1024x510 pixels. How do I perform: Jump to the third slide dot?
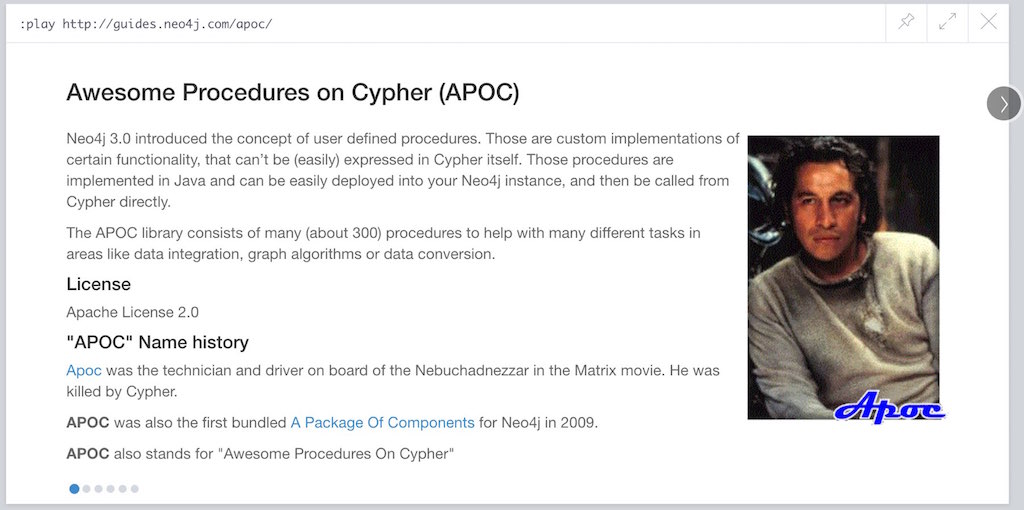pyautogui.click(x=98, y=488)
